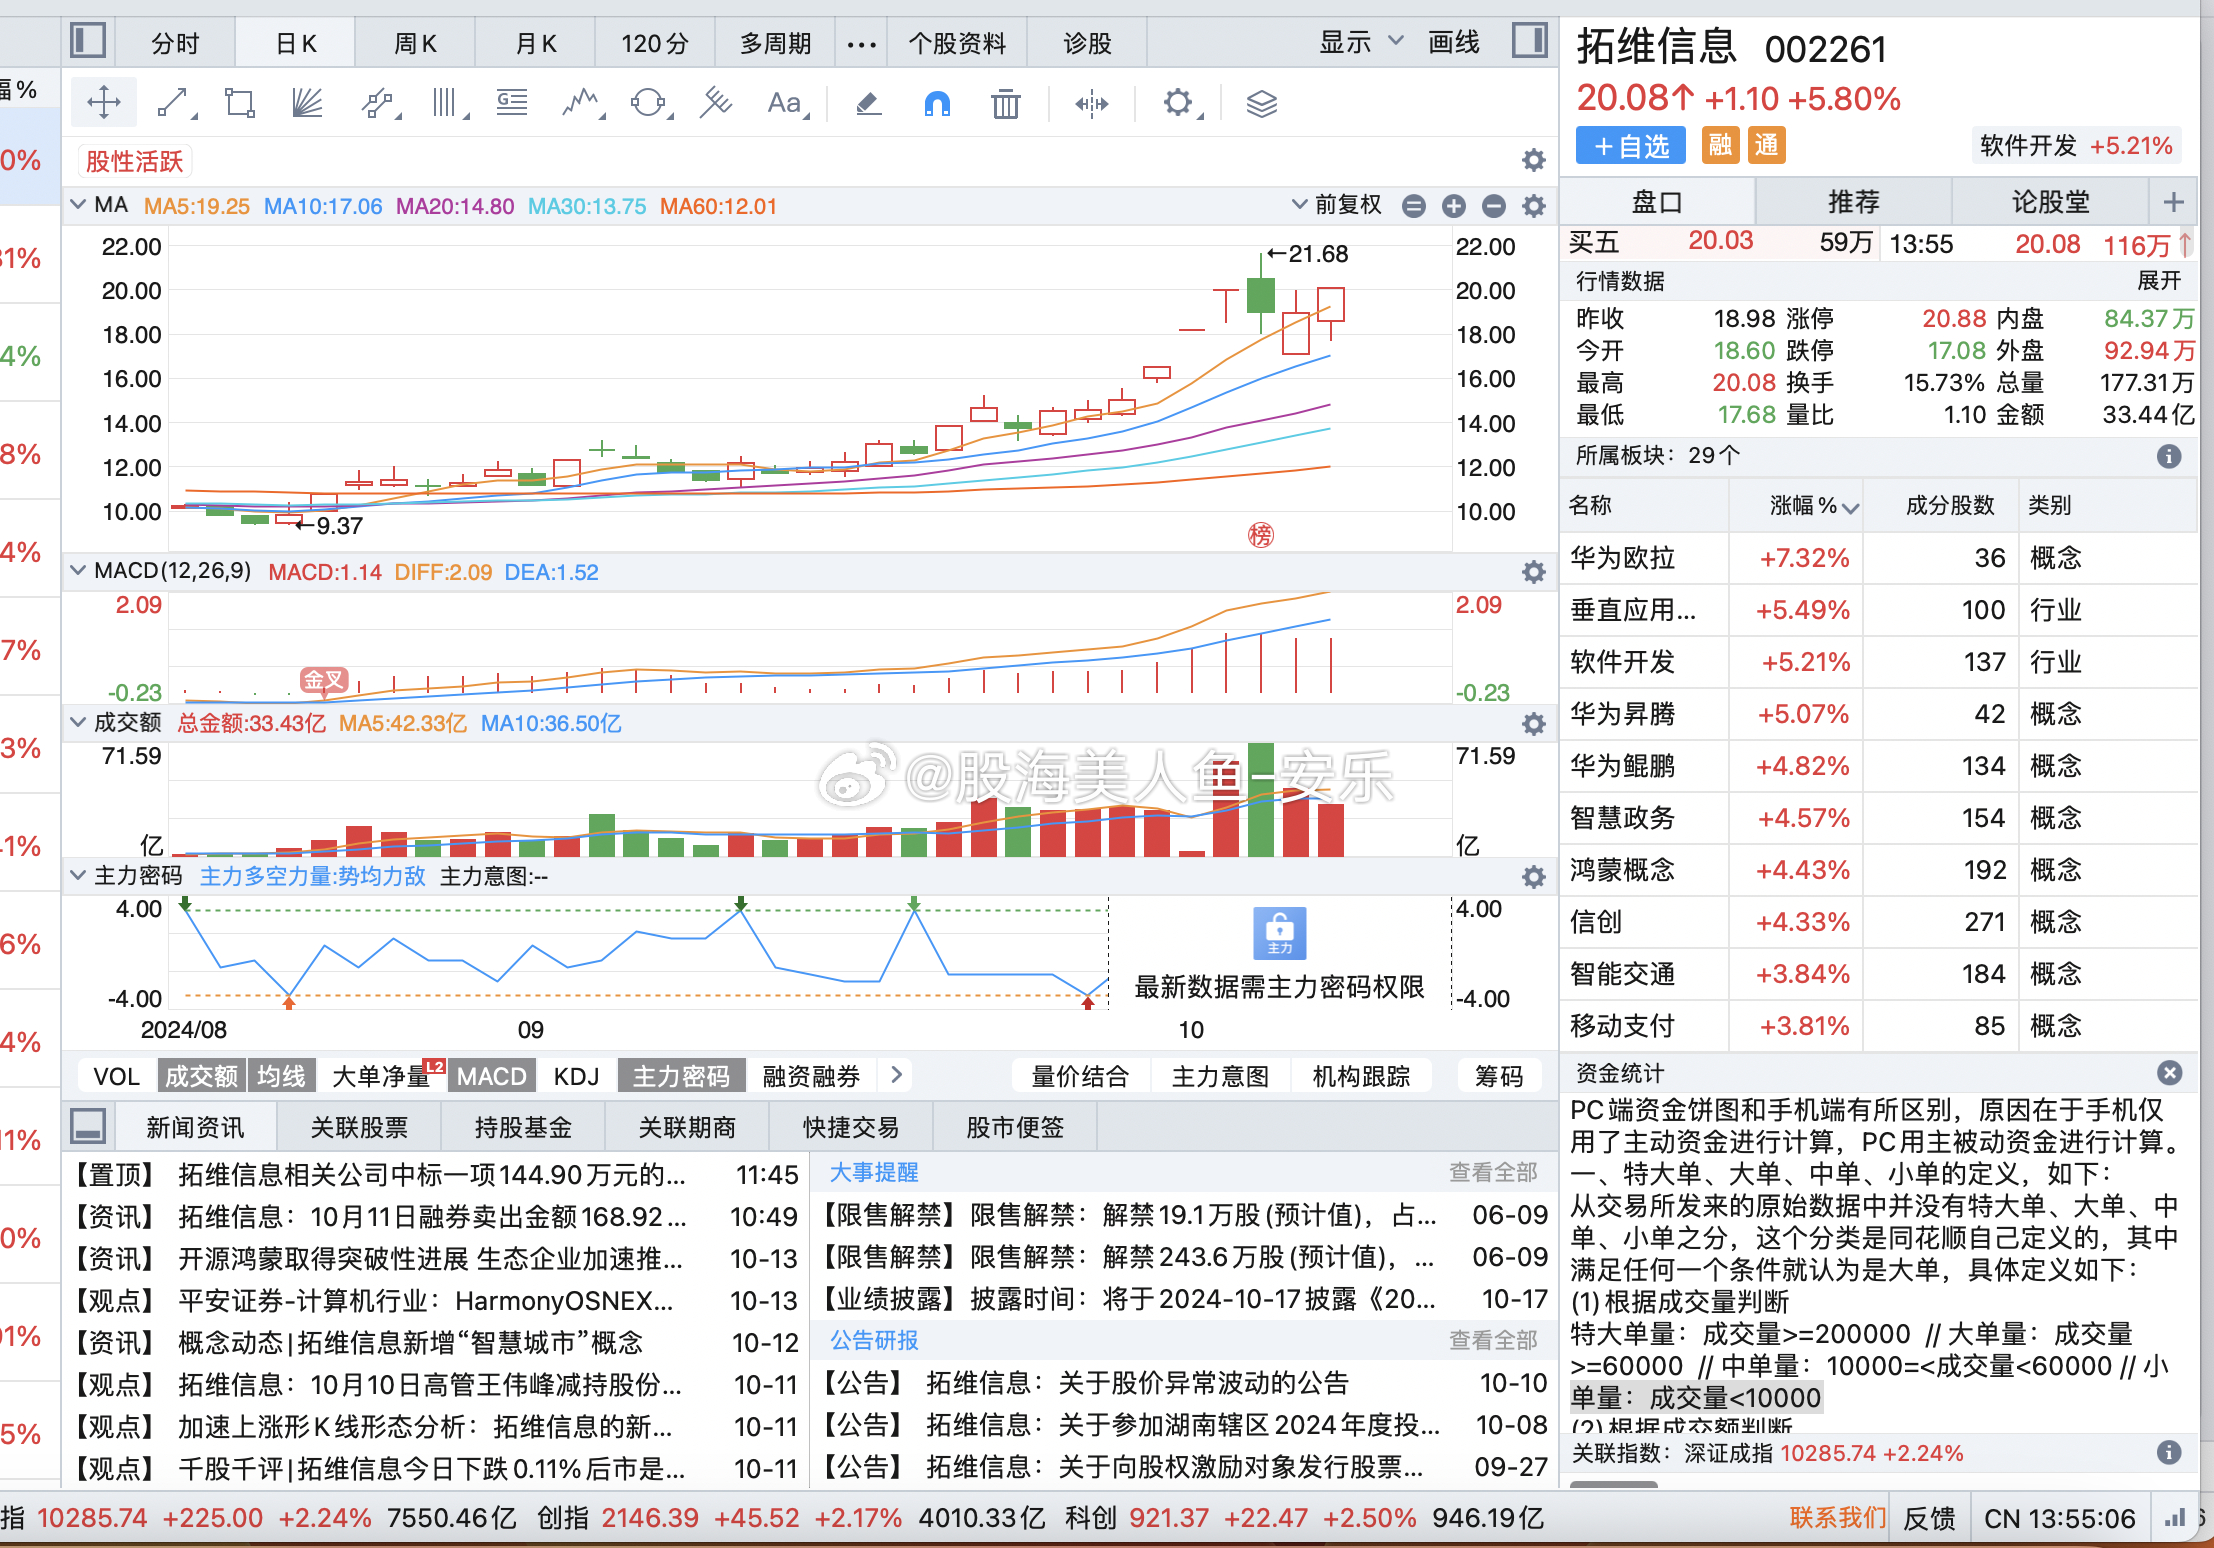This screenshot has width=2214, height=1548.
Task: Select the eraser tool
Action: coord(868,102)
